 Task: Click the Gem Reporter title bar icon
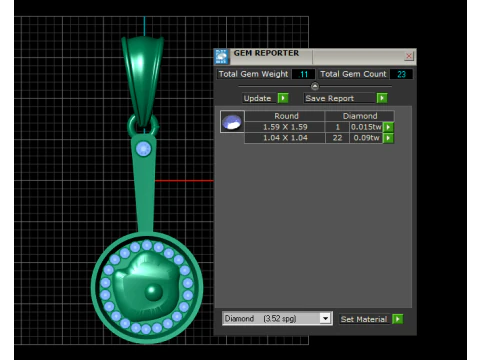point(221,56)
